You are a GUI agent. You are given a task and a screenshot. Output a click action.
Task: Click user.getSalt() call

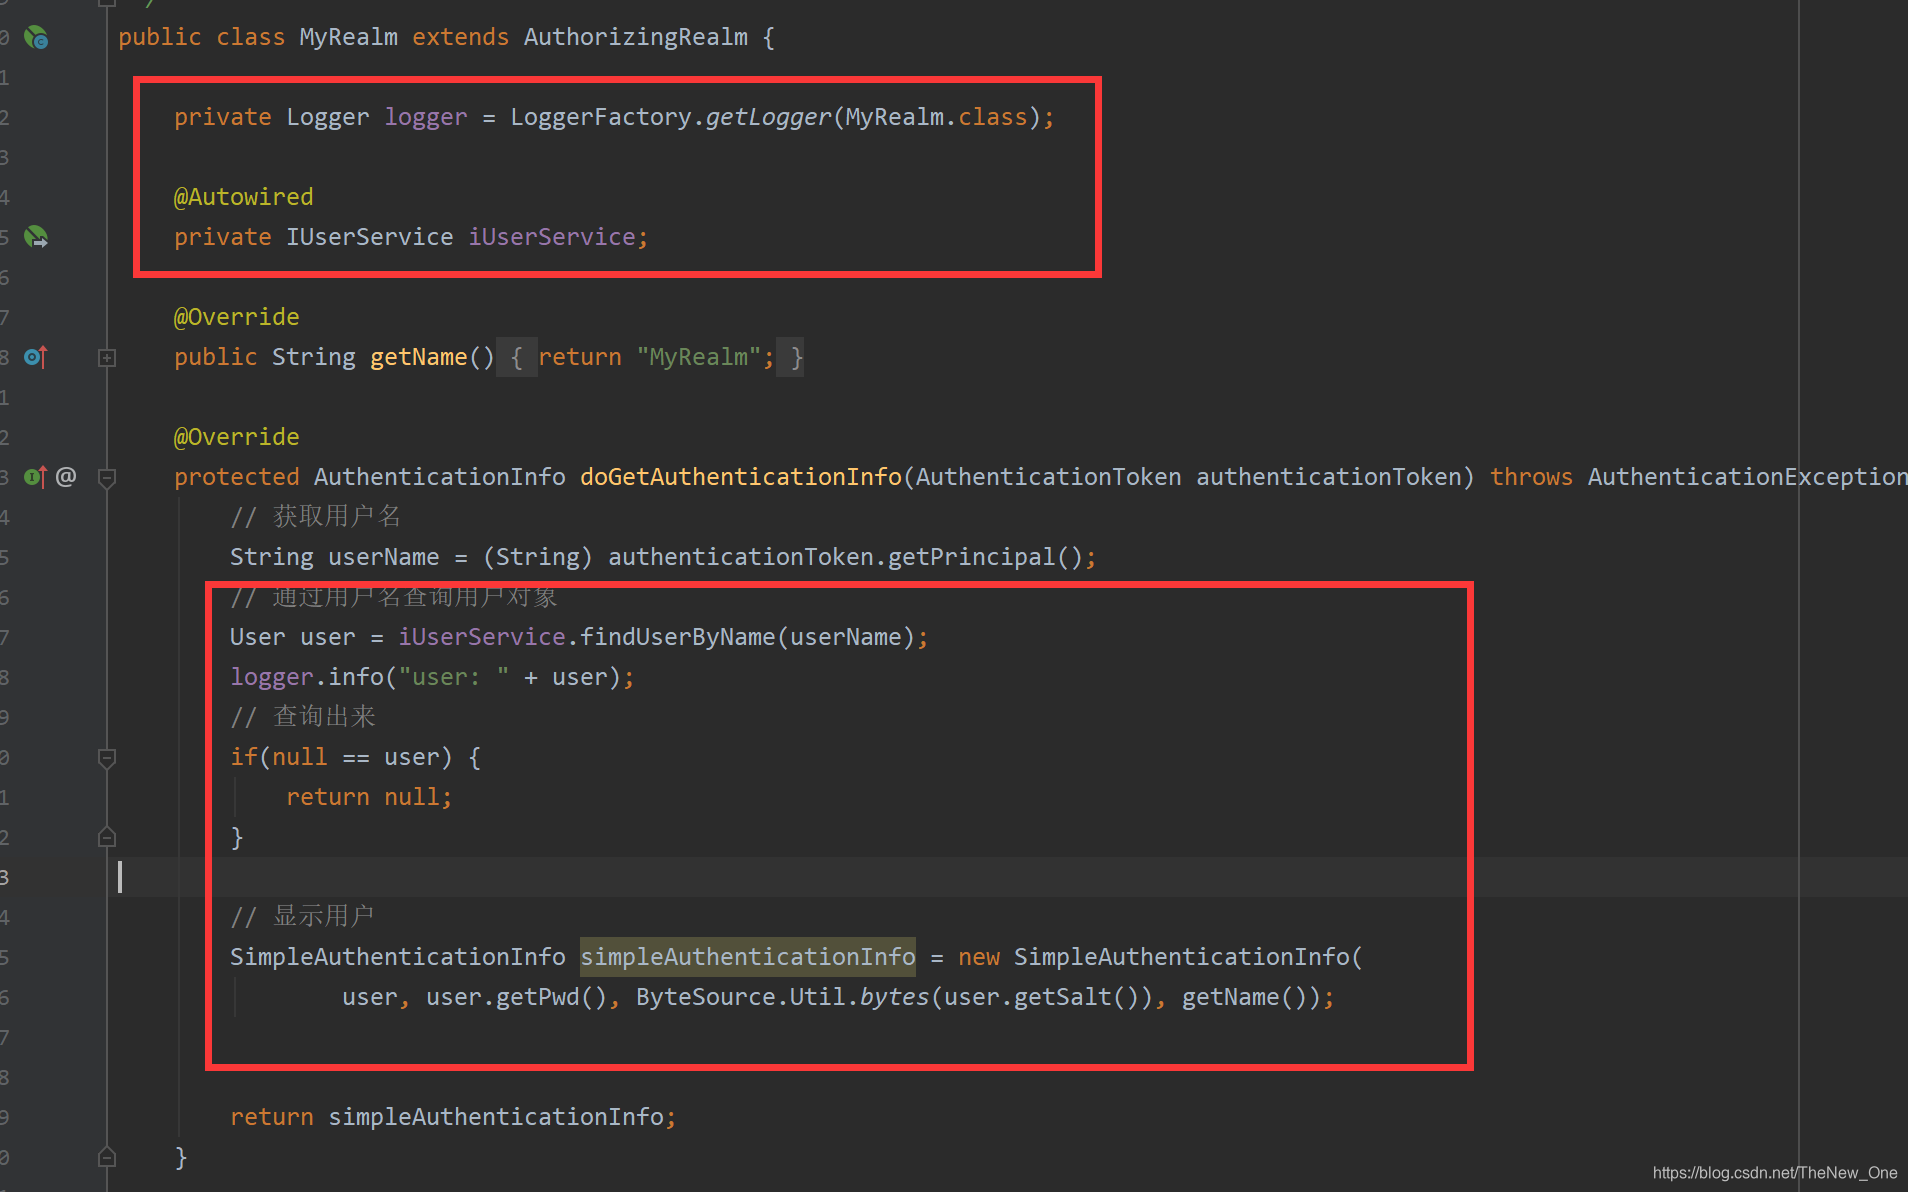pyautogui.click(x=1042, y=997)
